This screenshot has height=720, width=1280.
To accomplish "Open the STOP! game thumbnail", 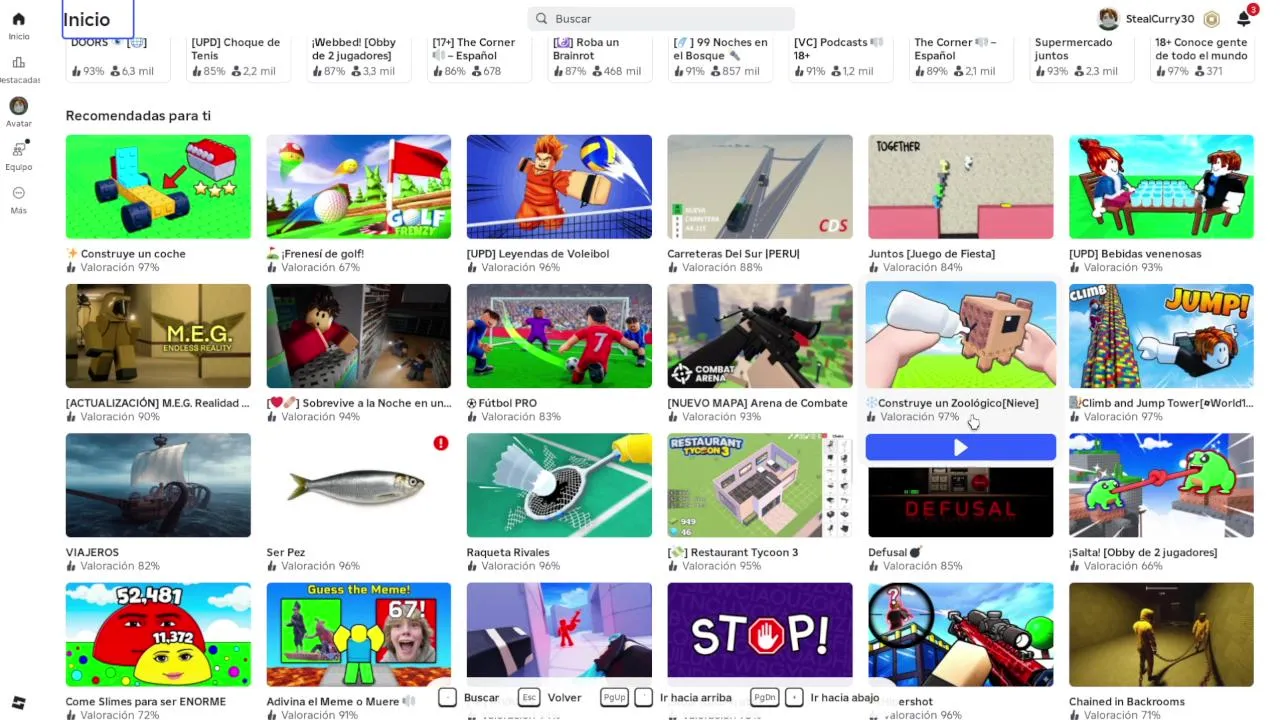I will coord(760,635).
